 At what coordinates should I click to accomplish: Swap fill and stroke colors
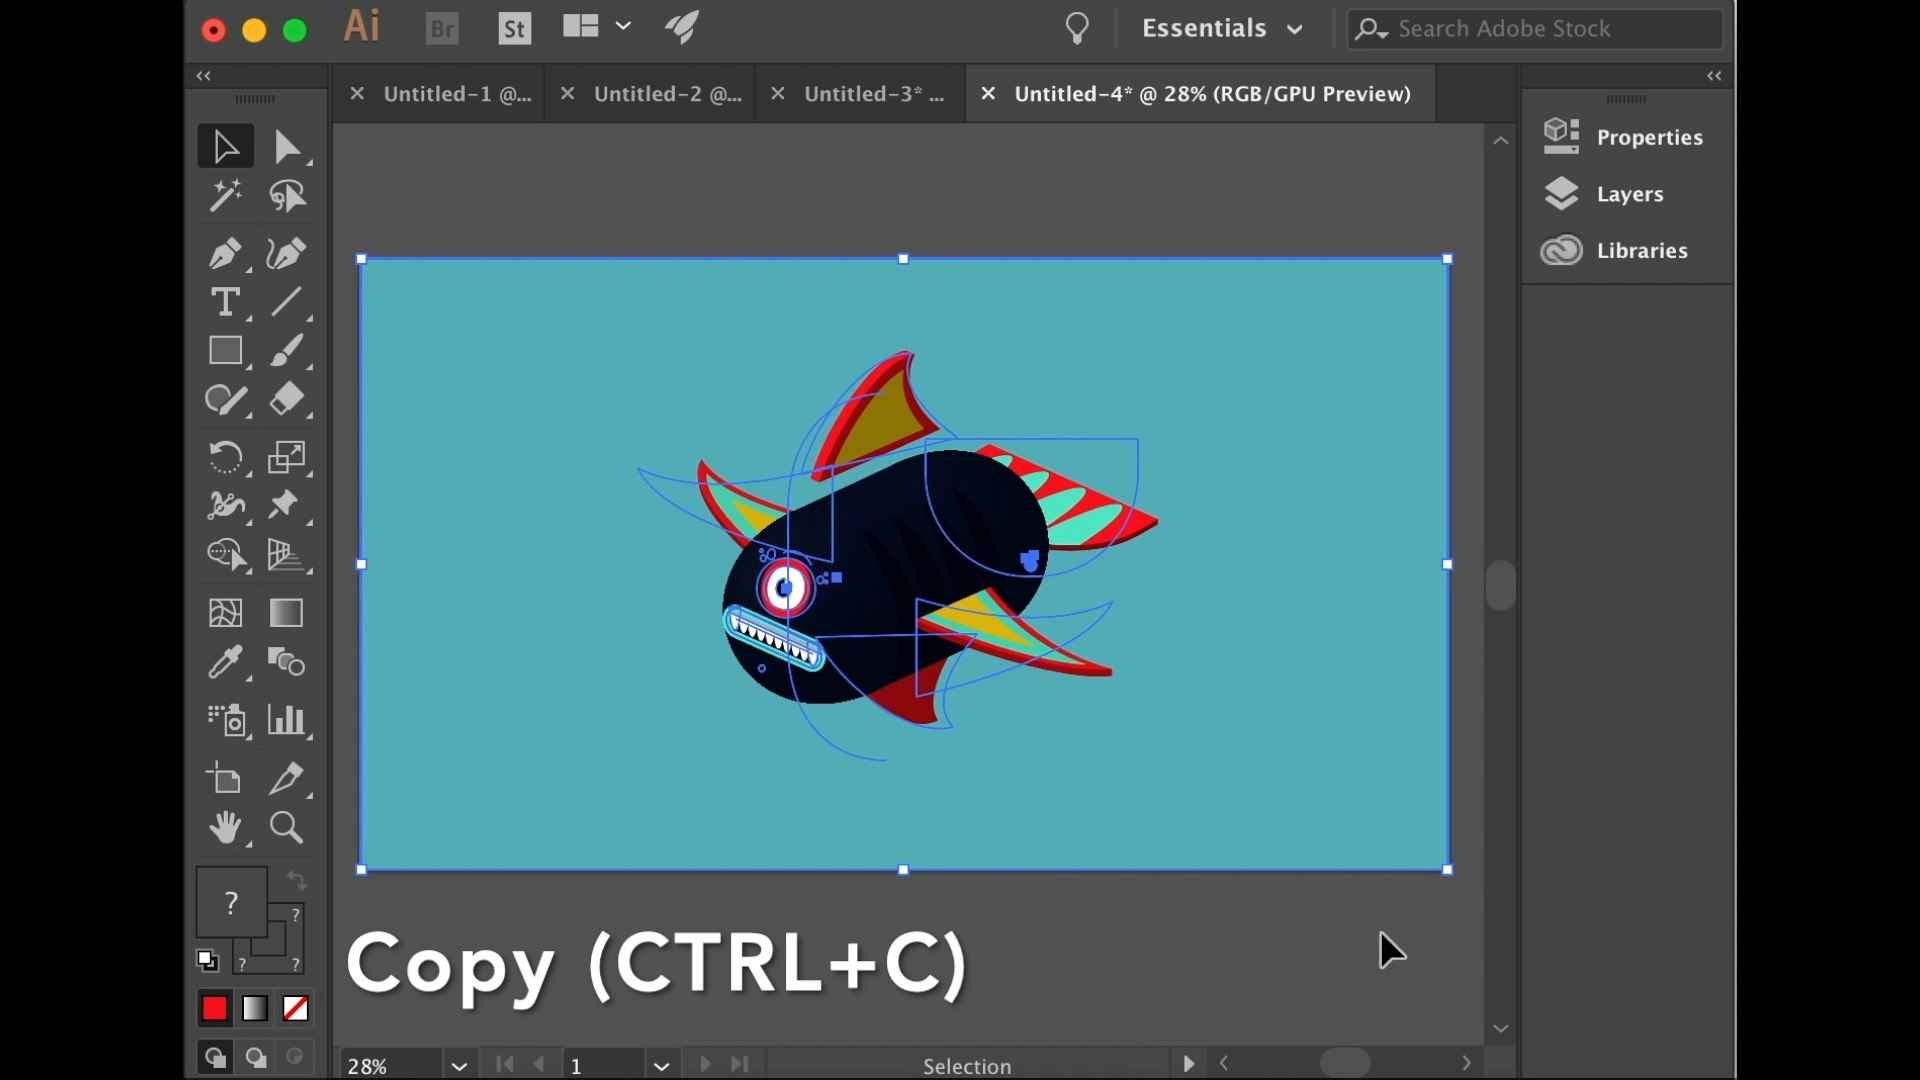pyautogui.click(x=297, y=881)
